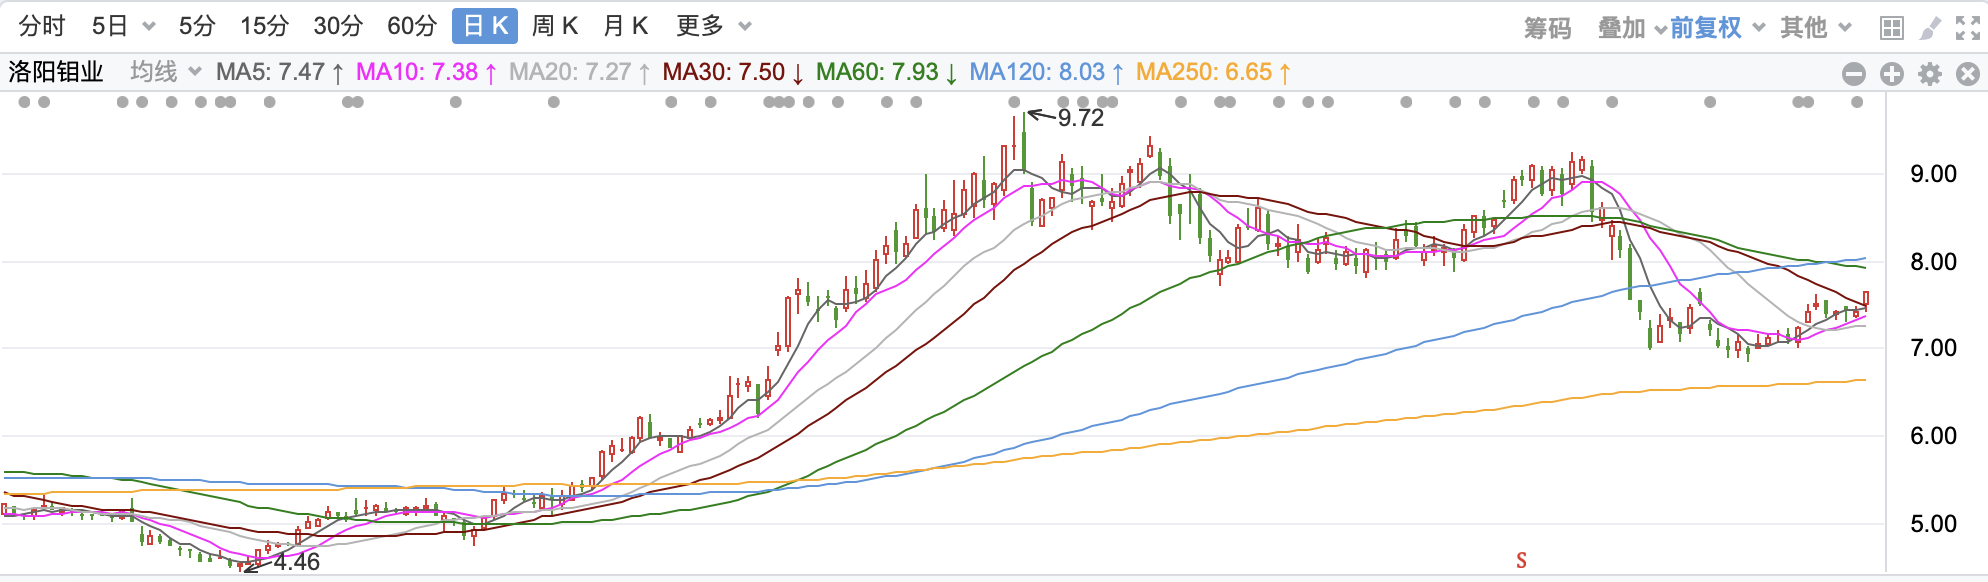Click the MA20: 7.27 legend label
1988x582 pixels.
pos(580,72)
